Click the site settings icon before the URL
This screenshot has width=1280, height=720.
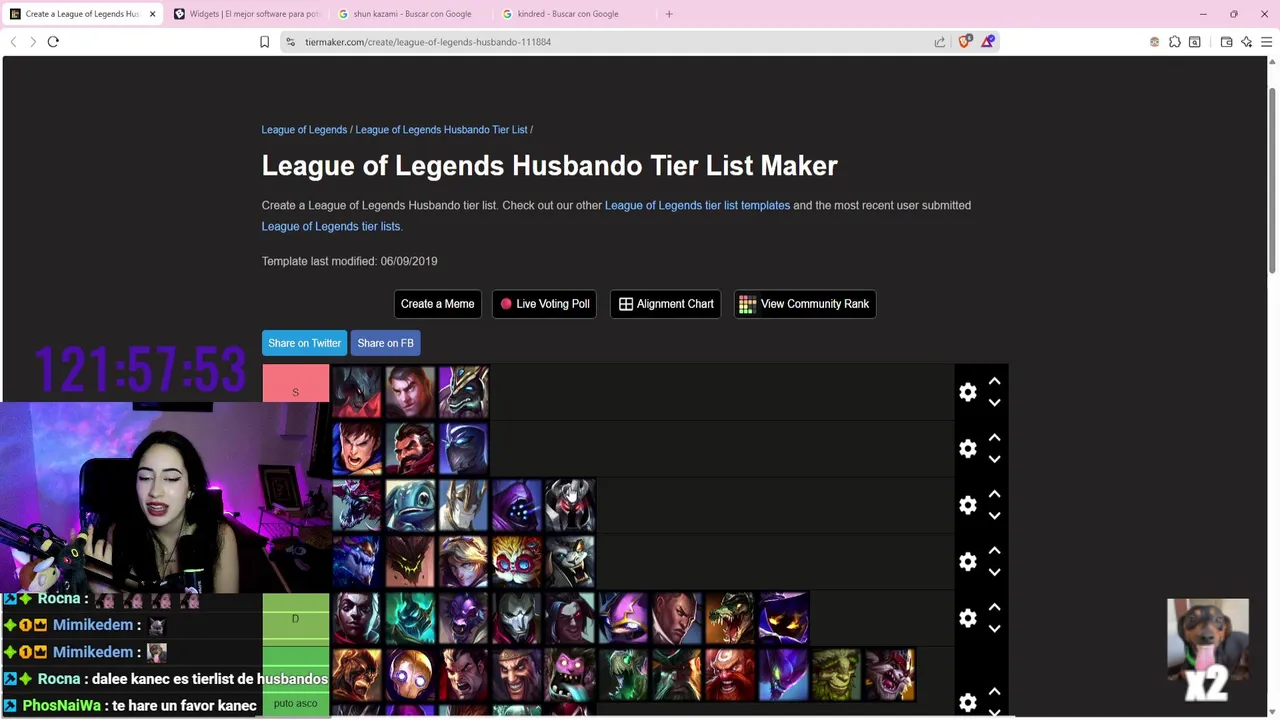coord(290,42)
